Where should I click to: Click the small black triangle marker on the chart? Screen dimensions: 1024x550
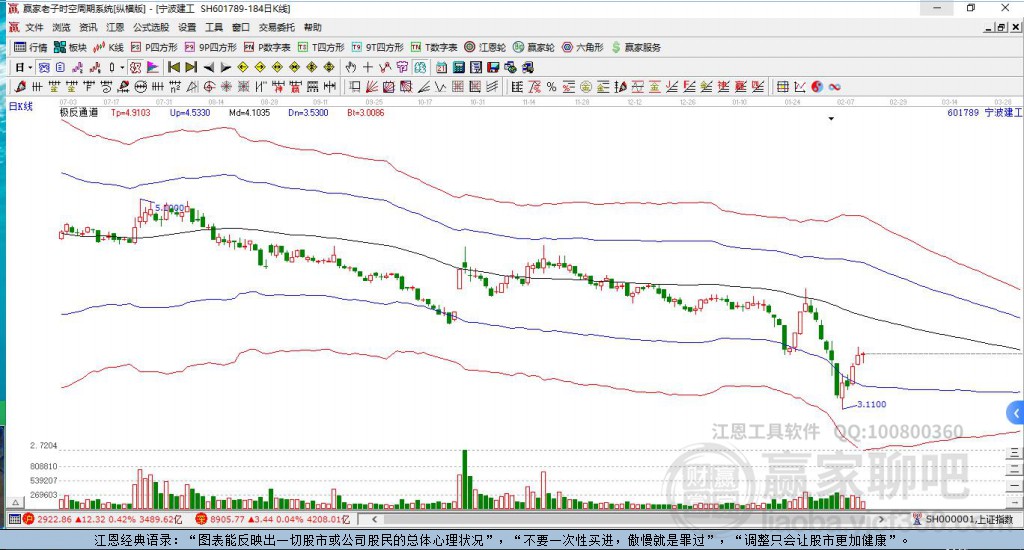[831, 119]
